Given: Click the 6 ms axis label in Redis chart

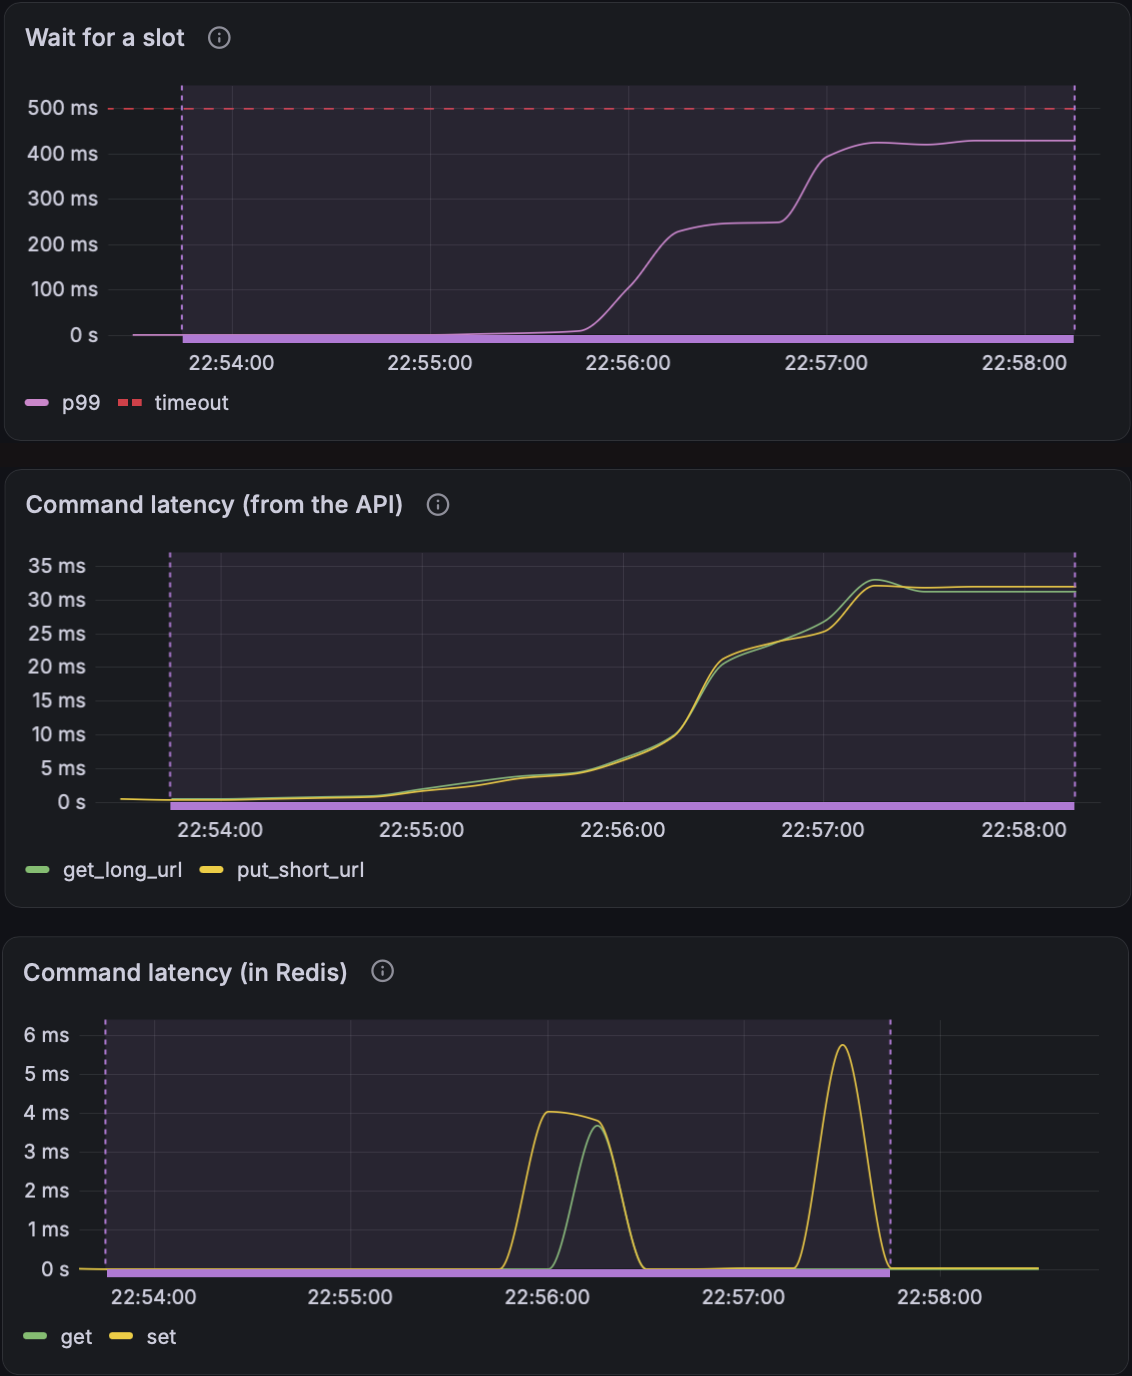Looking at the screenshot, I should (47, 1035).
